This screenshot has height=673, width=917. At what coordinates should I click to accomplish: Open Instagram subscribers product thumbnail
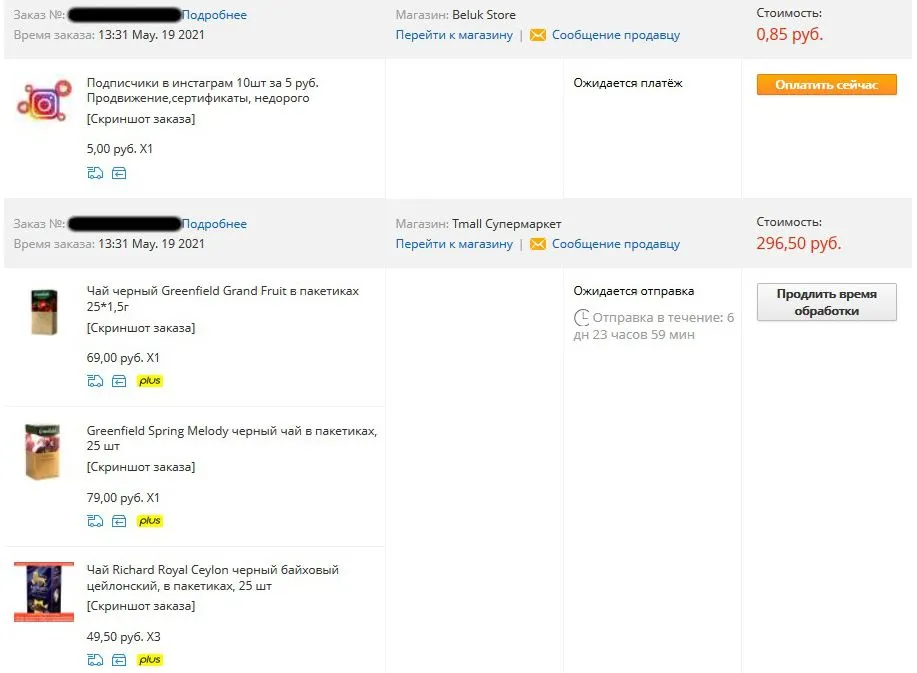(x=44, y=101)
